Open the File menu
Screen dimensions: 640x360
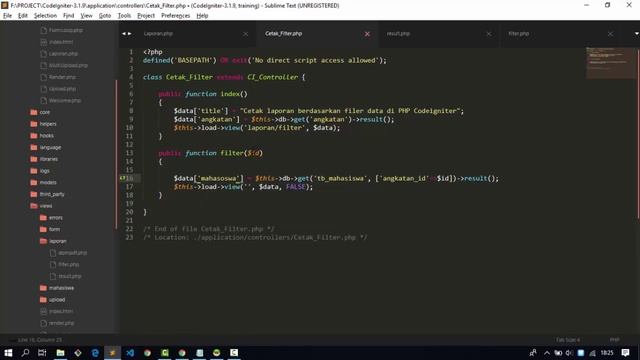(x=7, y=16)
